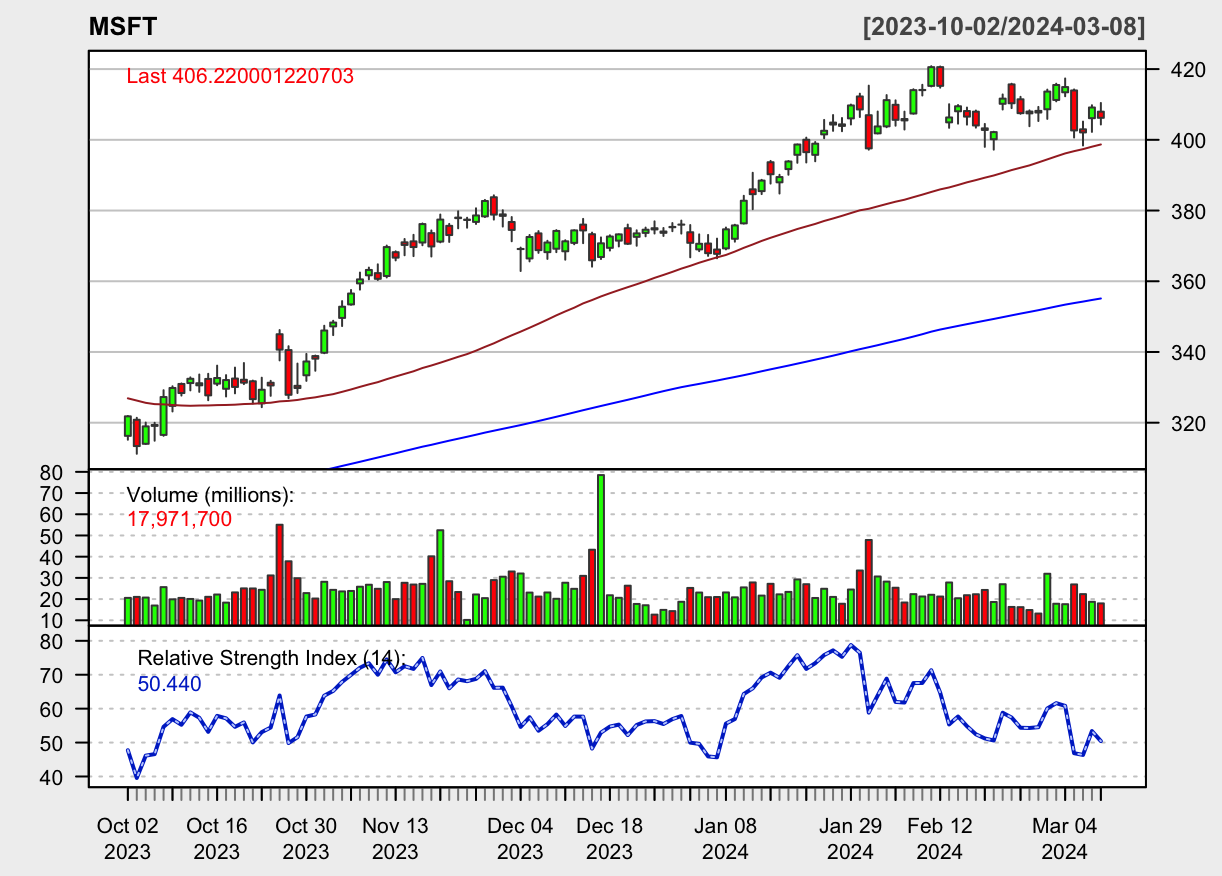1222x876 pixels.
Task: Select the Oct 16 2023 date label
Action: (x=217, y=839)
